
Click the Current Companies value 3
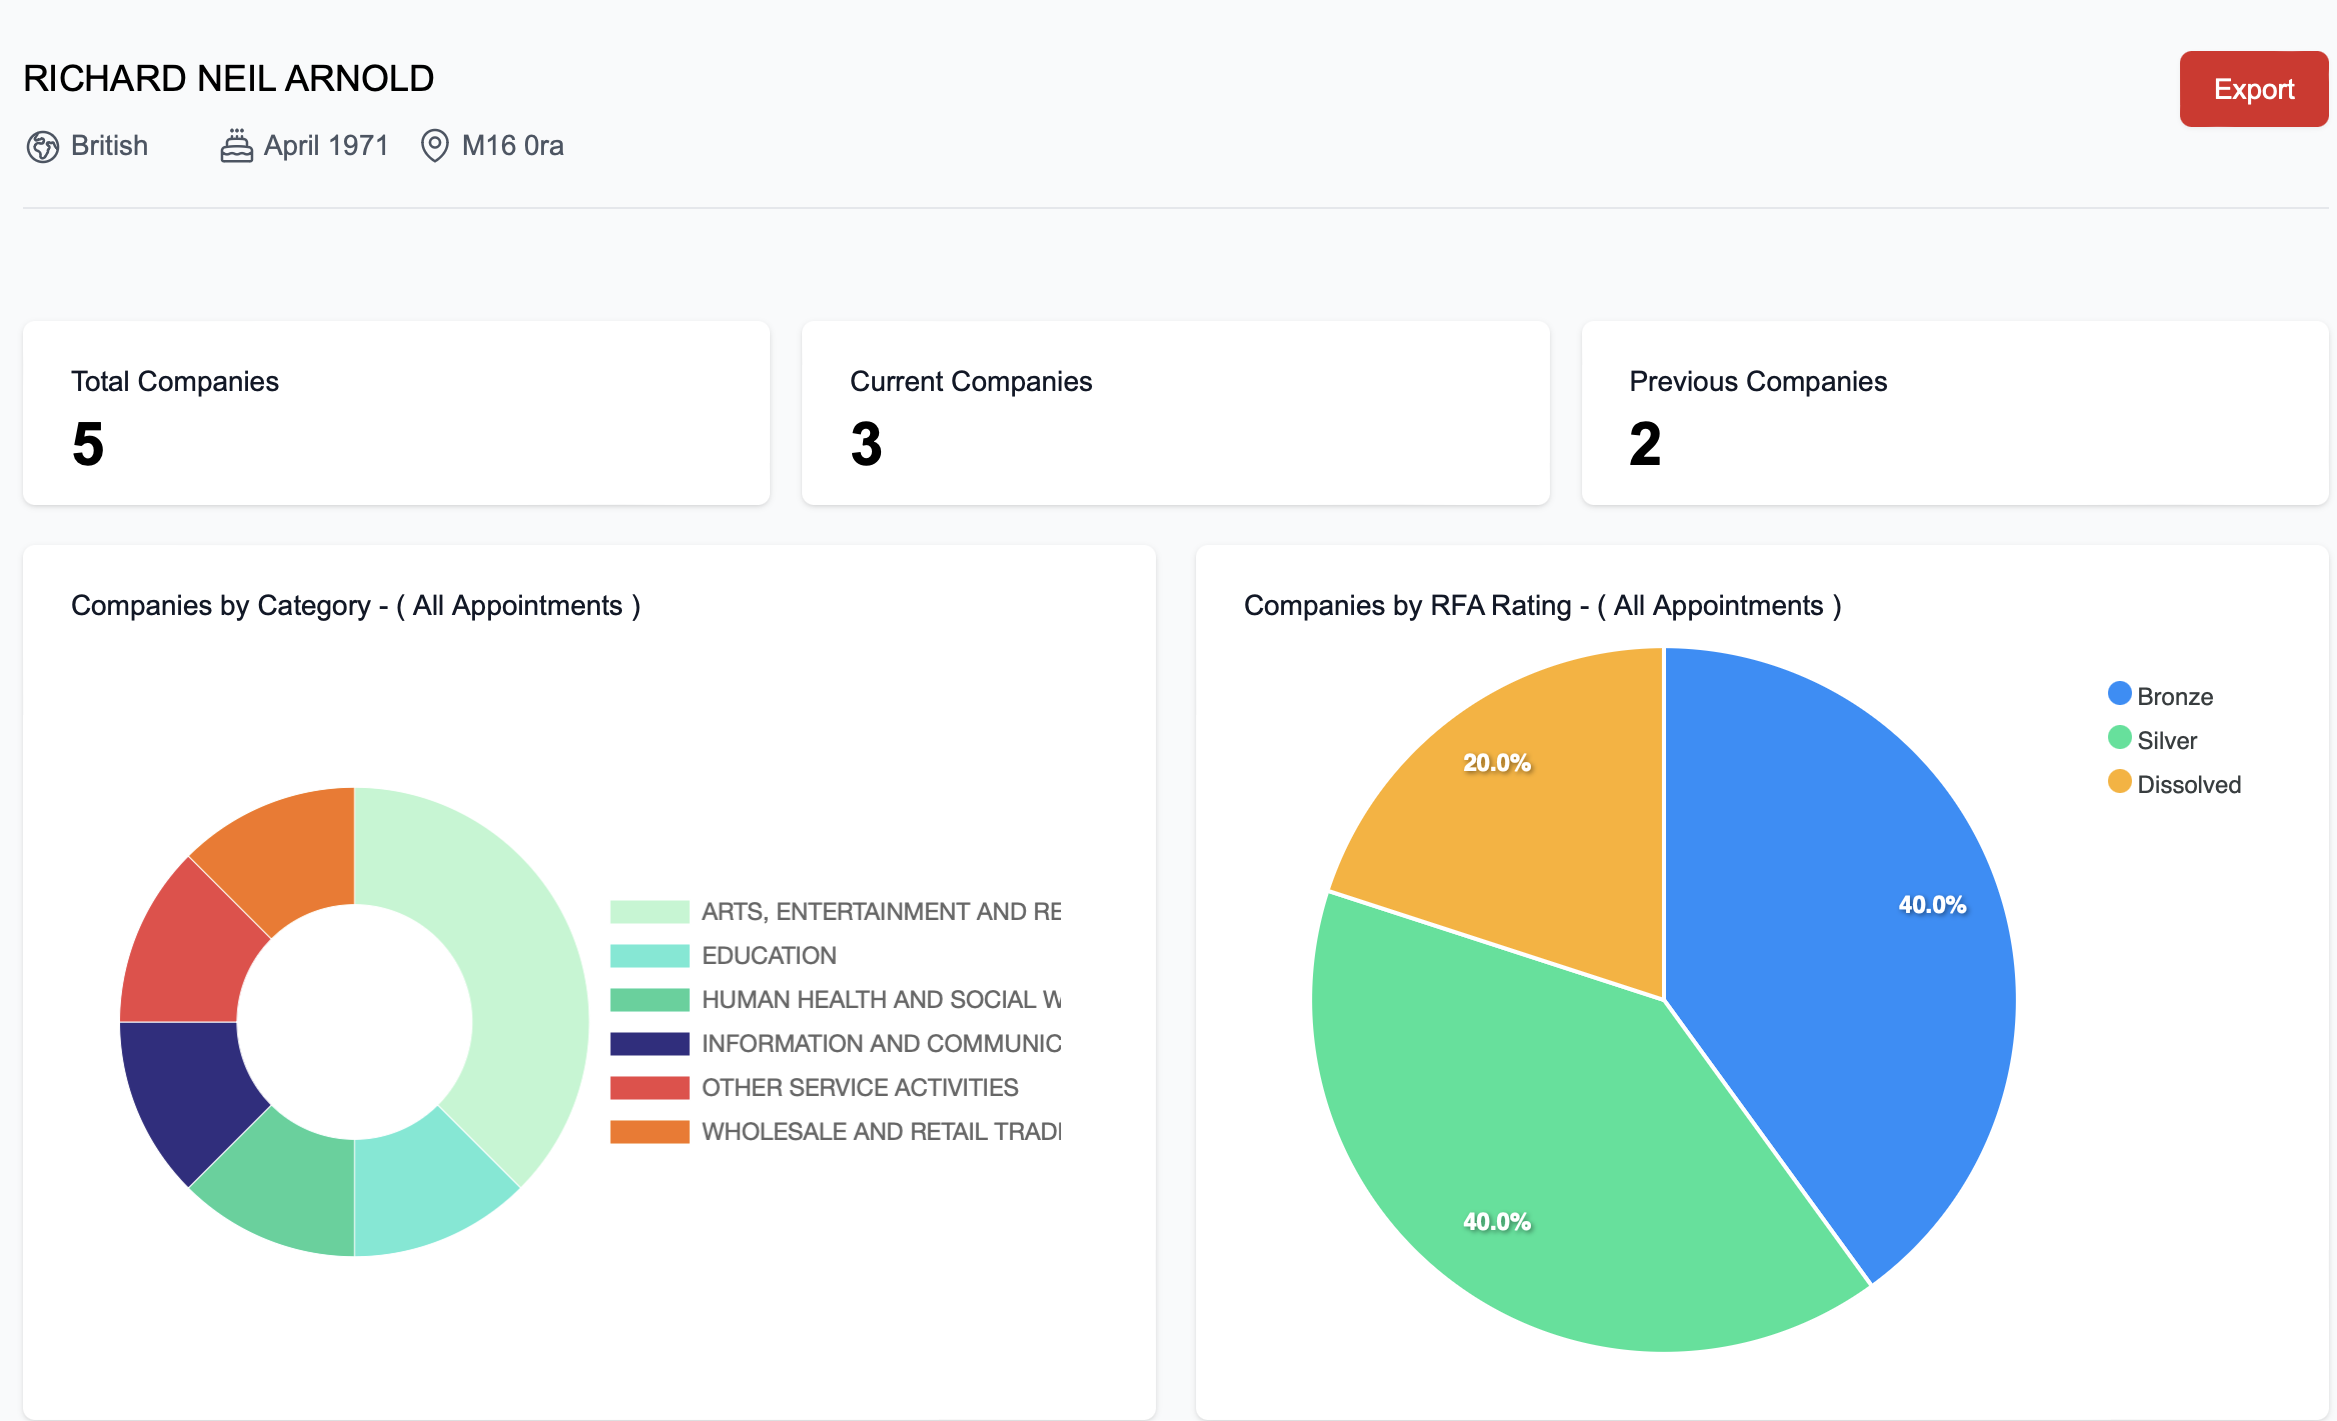point(866,444)
